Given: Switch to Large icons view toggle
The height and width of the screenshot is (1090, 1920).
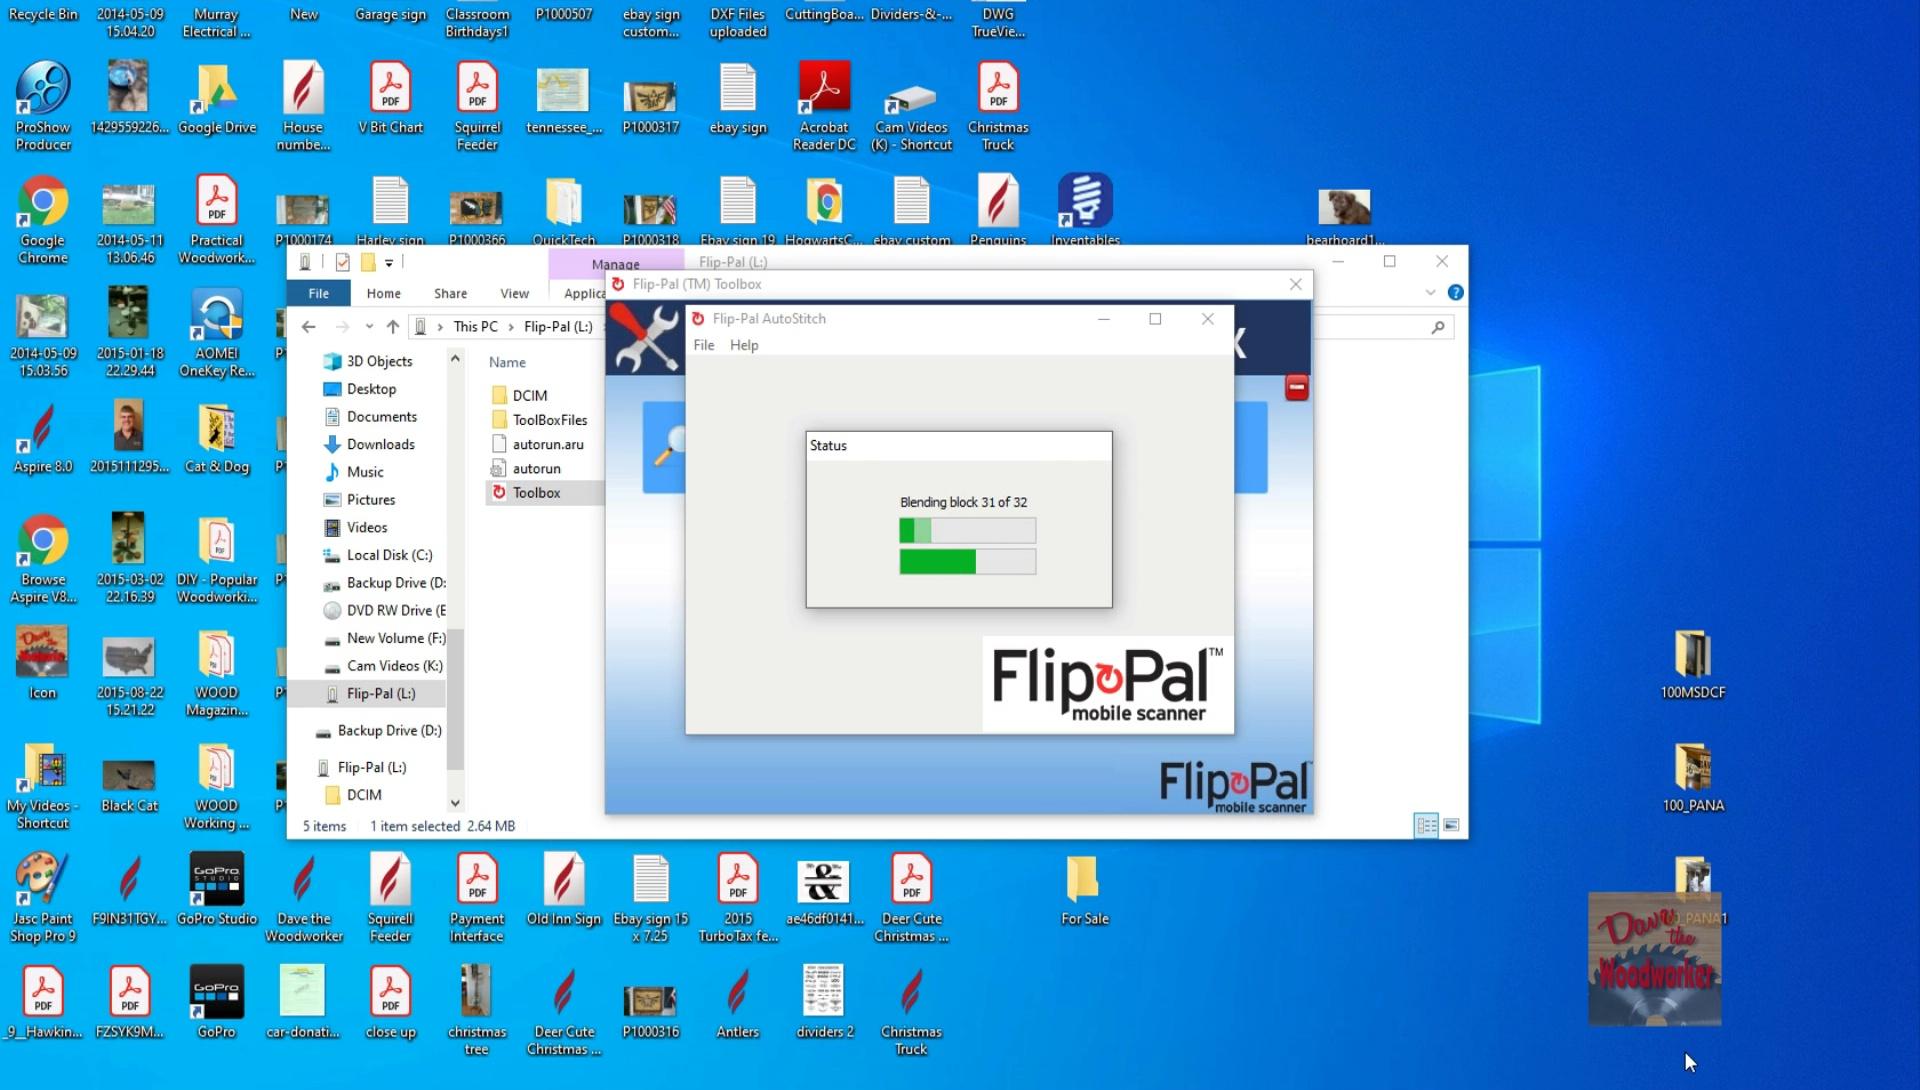Looking at the screenshot, I should coord(1451,826).
